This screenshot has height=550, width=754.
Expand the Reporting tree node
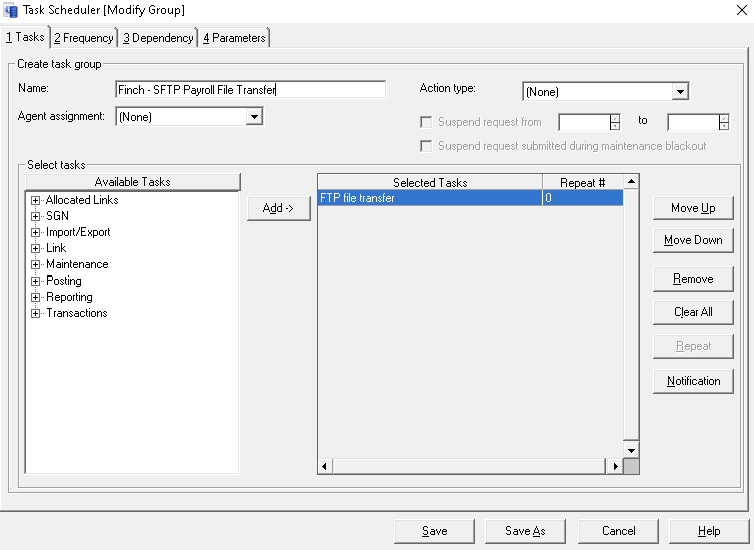[35, 297]
